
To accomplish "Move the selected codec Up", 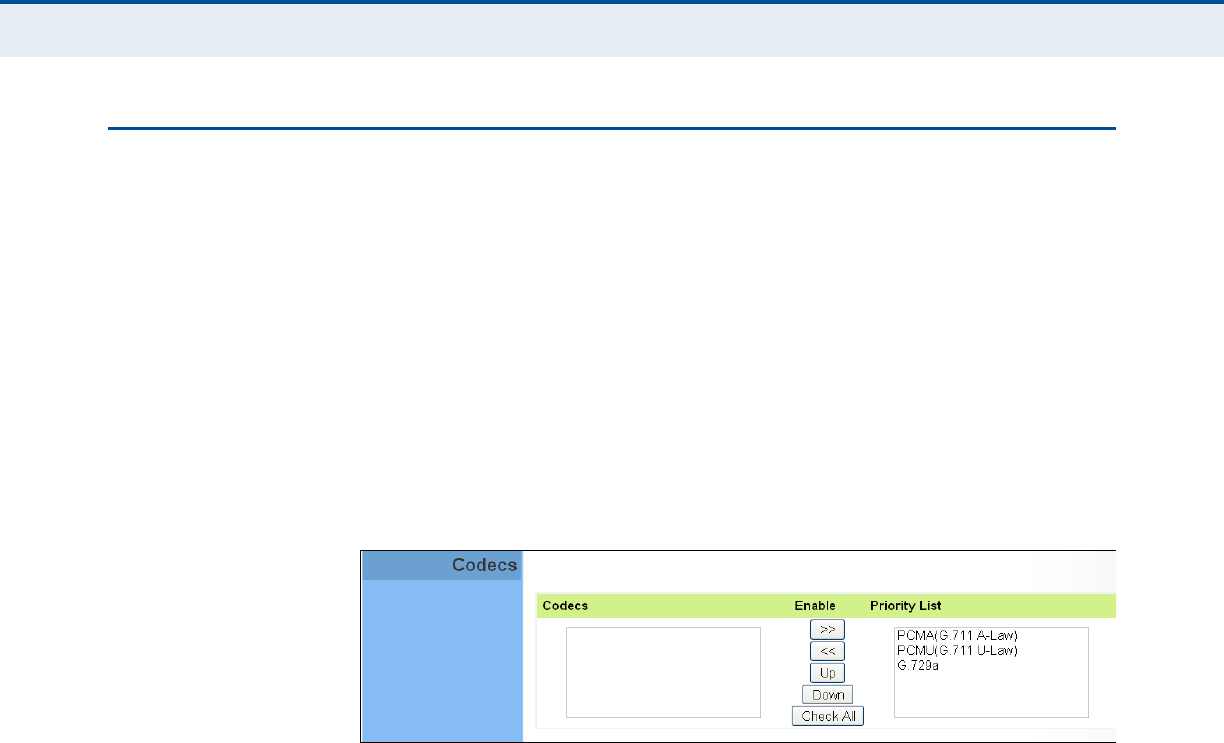I will (x=827, y=673).
